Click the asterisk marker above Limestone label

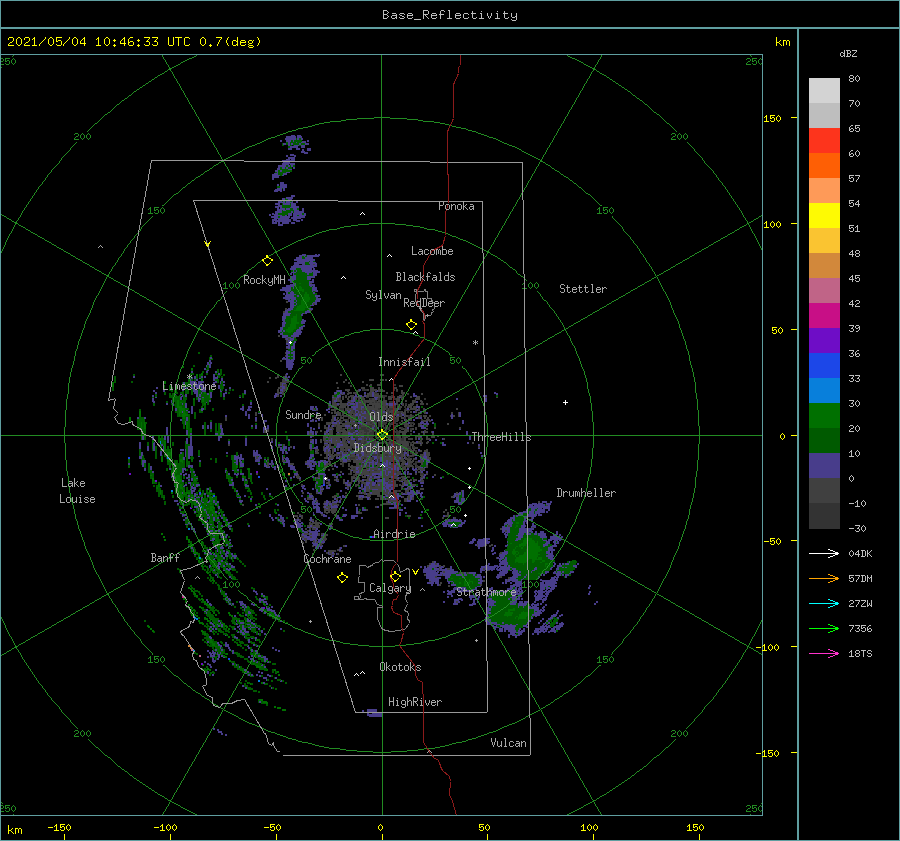(x=189, y=377)
